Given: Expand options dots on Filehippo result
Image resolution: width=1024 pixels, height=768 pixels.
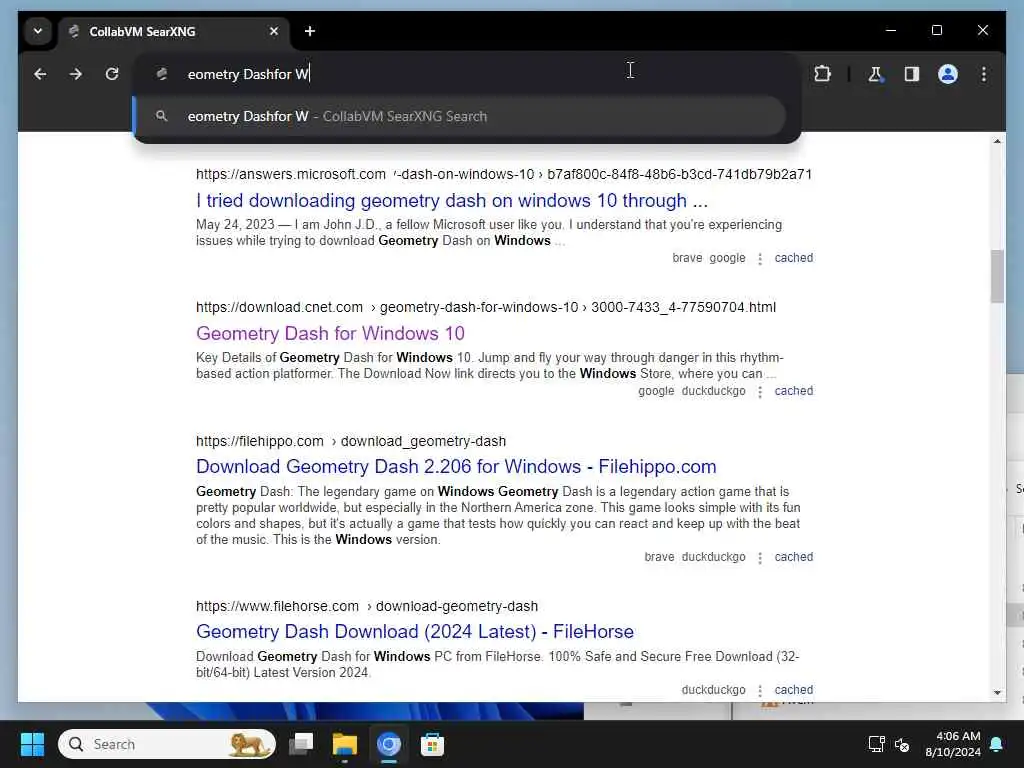Looking at the screenshot, I should 760,558.
